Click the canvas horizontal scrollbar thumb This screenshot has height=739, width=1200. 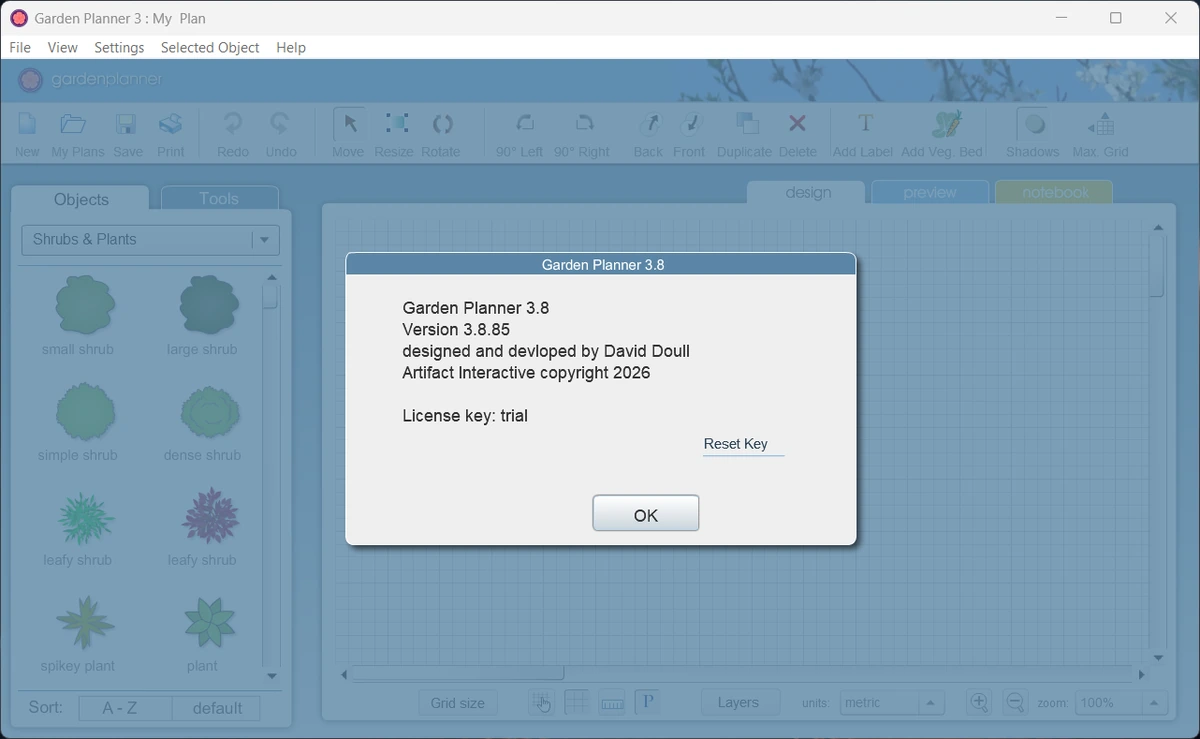(458, 674)
